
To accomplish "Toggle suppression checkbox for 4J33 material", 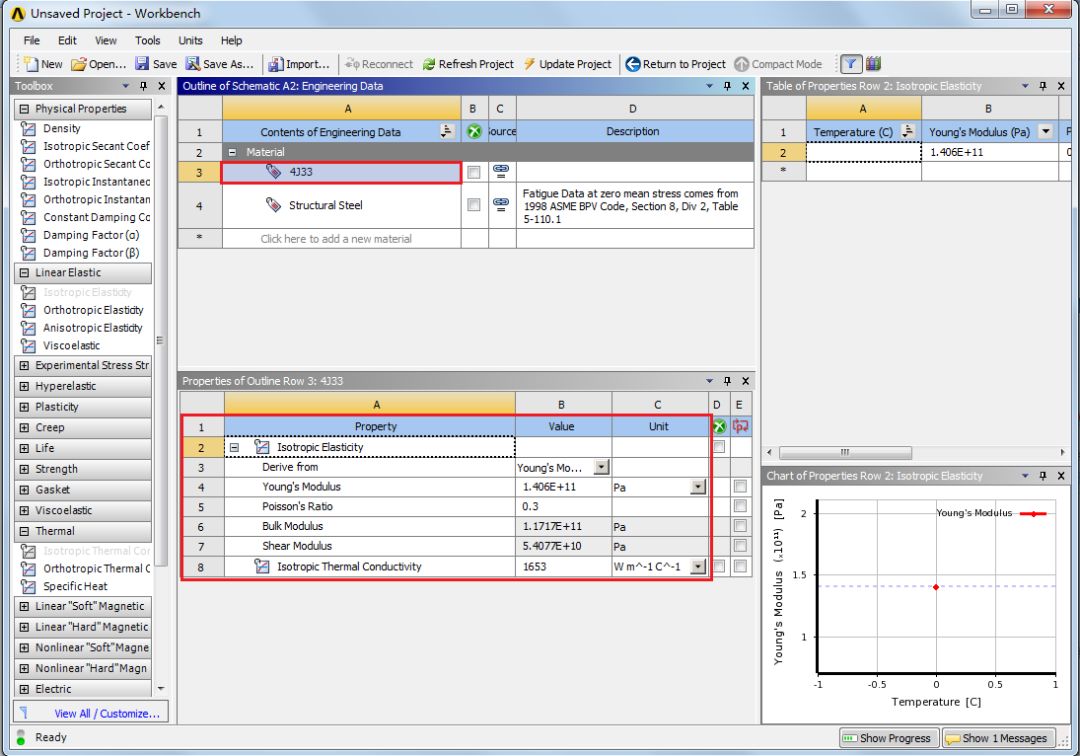I will [x=474, y=172].
